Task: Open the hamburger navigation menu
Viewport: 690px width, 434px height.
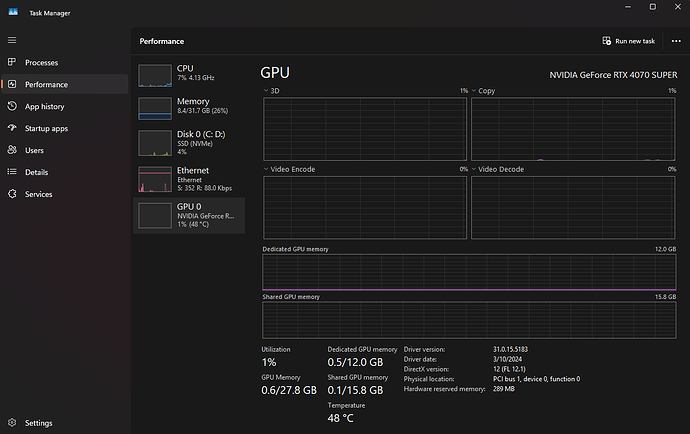Action: 13,41
